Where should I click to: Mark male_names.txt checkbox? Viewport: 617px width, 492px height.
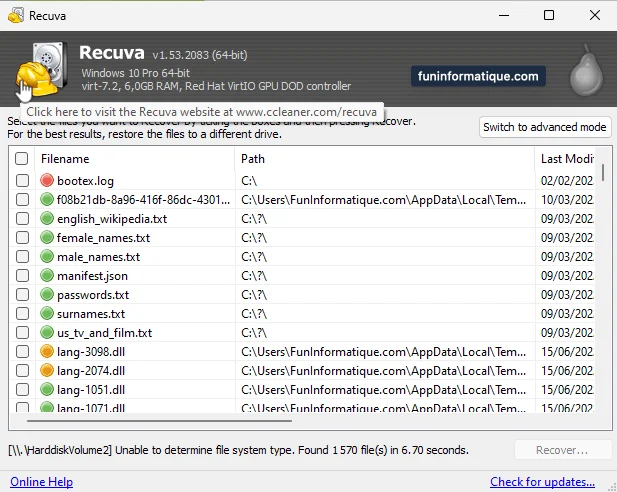22,257
